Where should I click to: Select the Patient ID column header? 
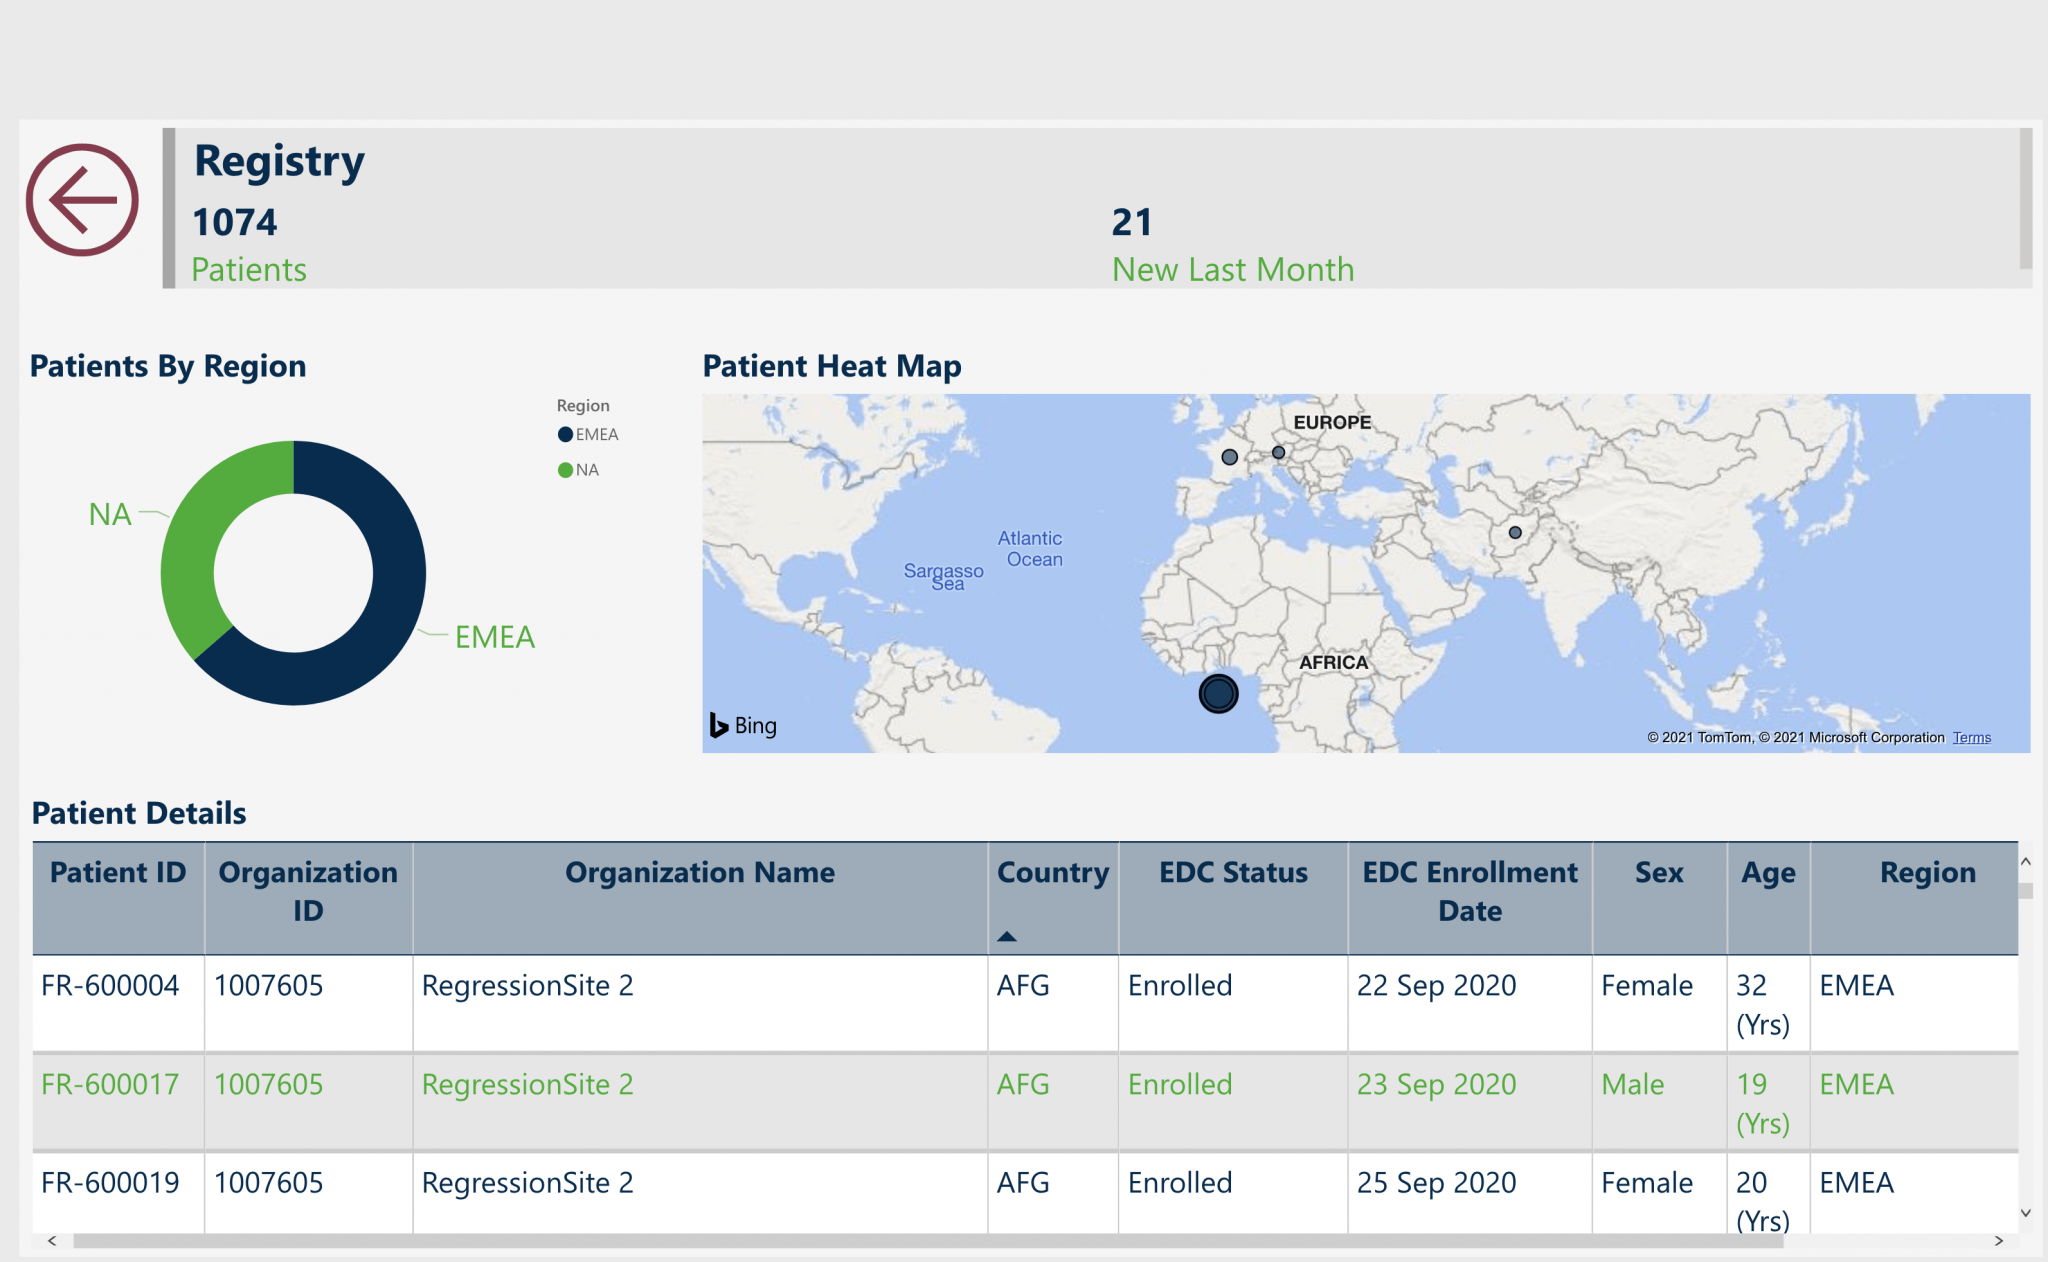[x=116, y=871]
